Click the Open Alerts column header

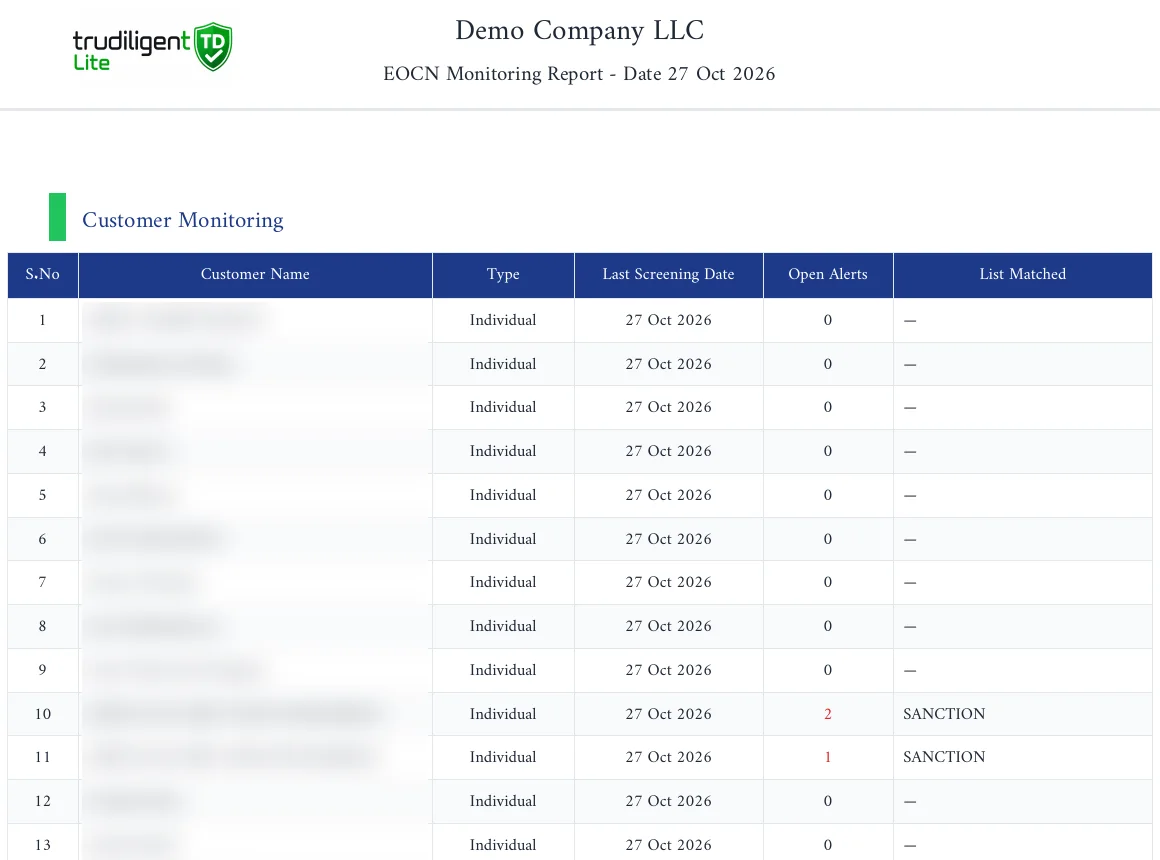tap(828, 275)
